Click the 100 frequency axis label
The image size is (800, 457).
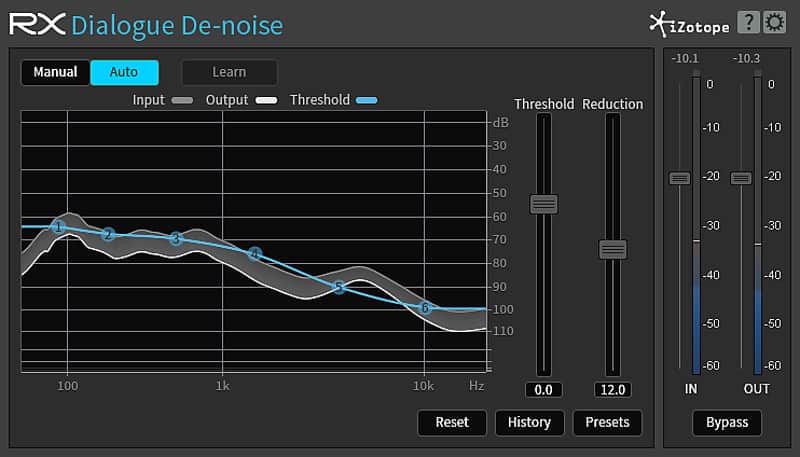67,386
